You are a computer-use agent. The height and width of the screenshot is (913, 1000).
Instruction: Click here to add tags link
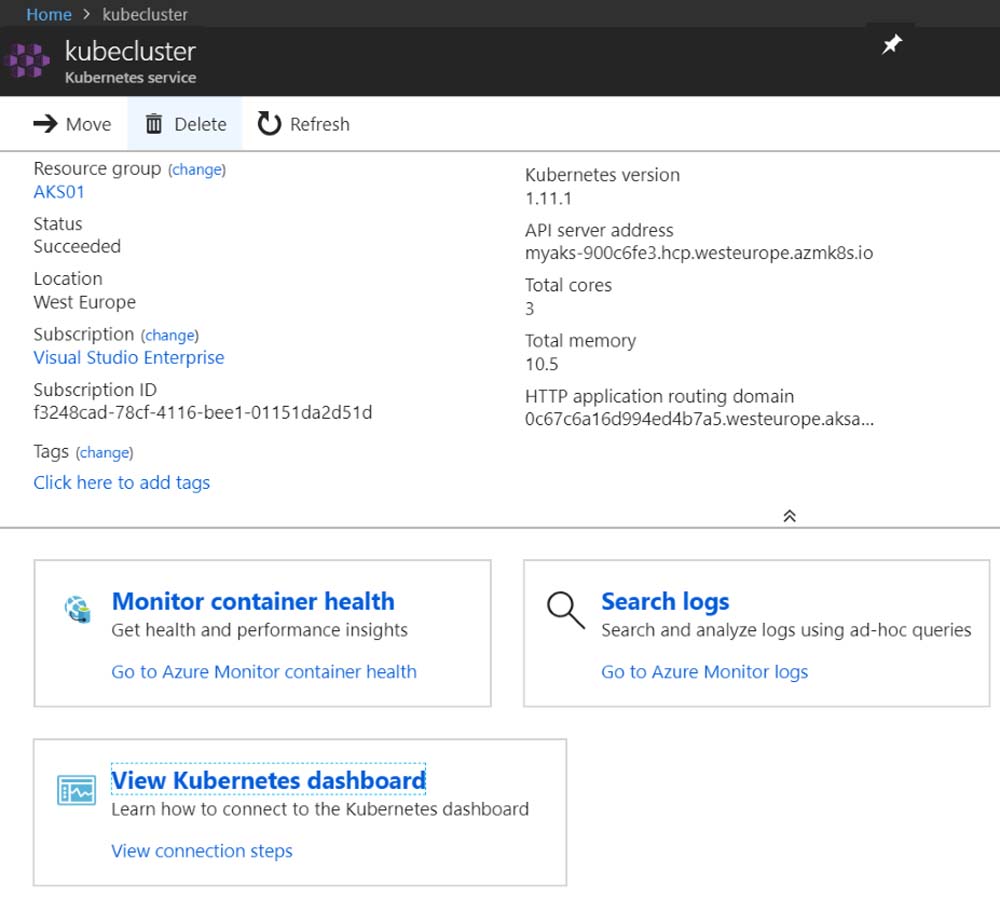pyautogui.click(x=122, y=482)
